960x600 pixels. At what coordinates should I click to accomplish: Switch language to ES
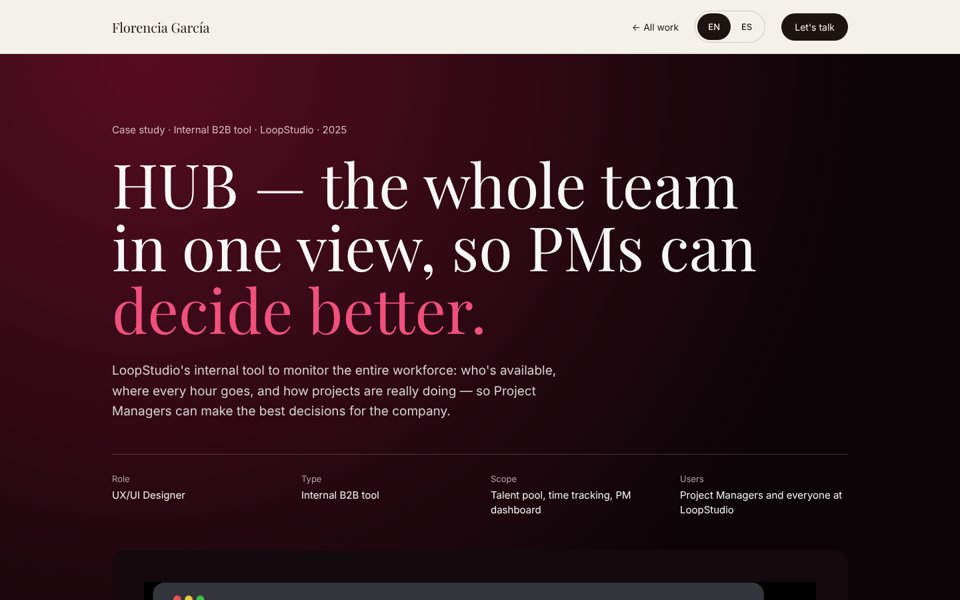click(746, 27)
